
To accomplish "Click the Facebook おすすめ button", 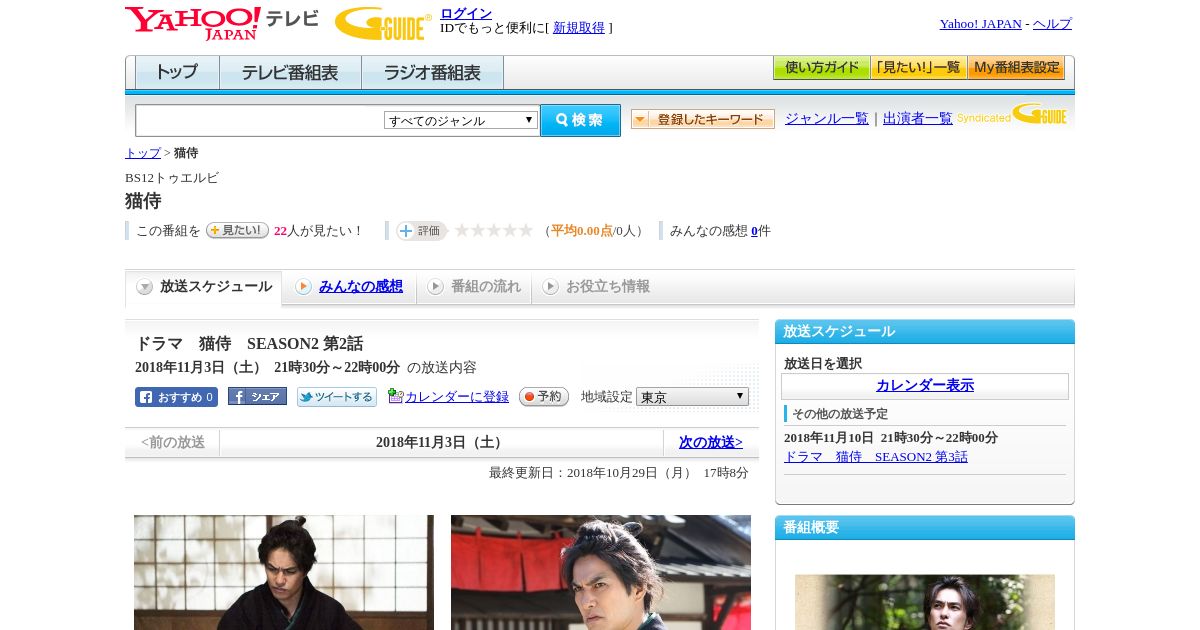I will [x=176, y=397].
